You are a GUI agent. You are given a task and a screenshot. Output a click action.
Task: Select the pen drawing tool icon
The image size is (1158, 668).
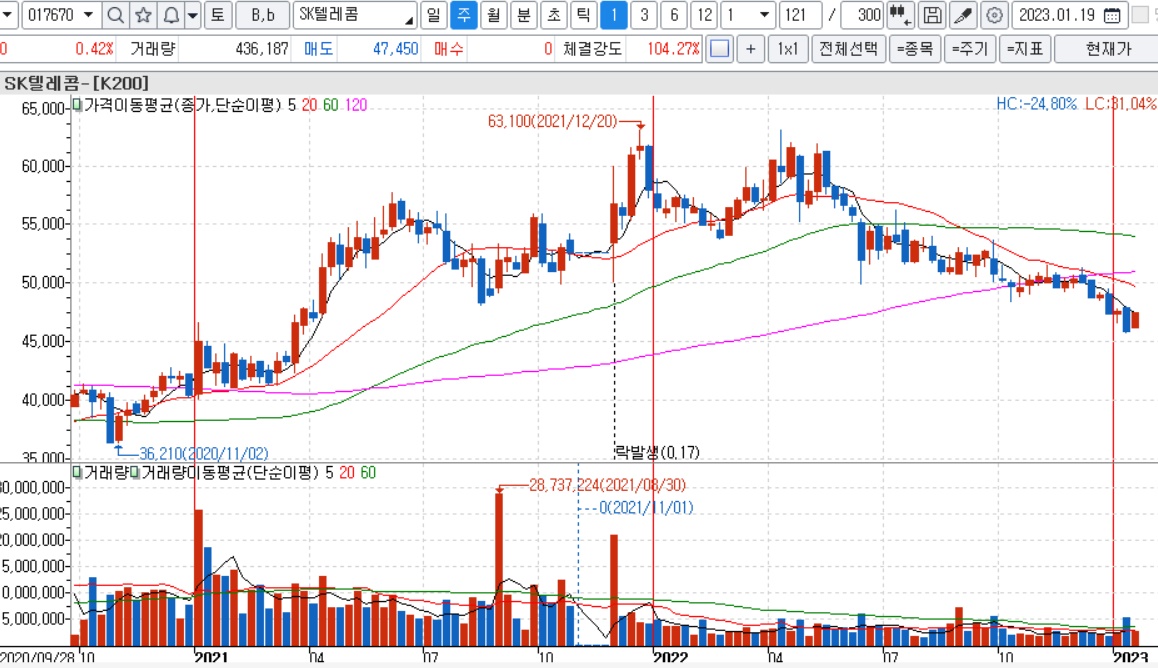[963, 15]
